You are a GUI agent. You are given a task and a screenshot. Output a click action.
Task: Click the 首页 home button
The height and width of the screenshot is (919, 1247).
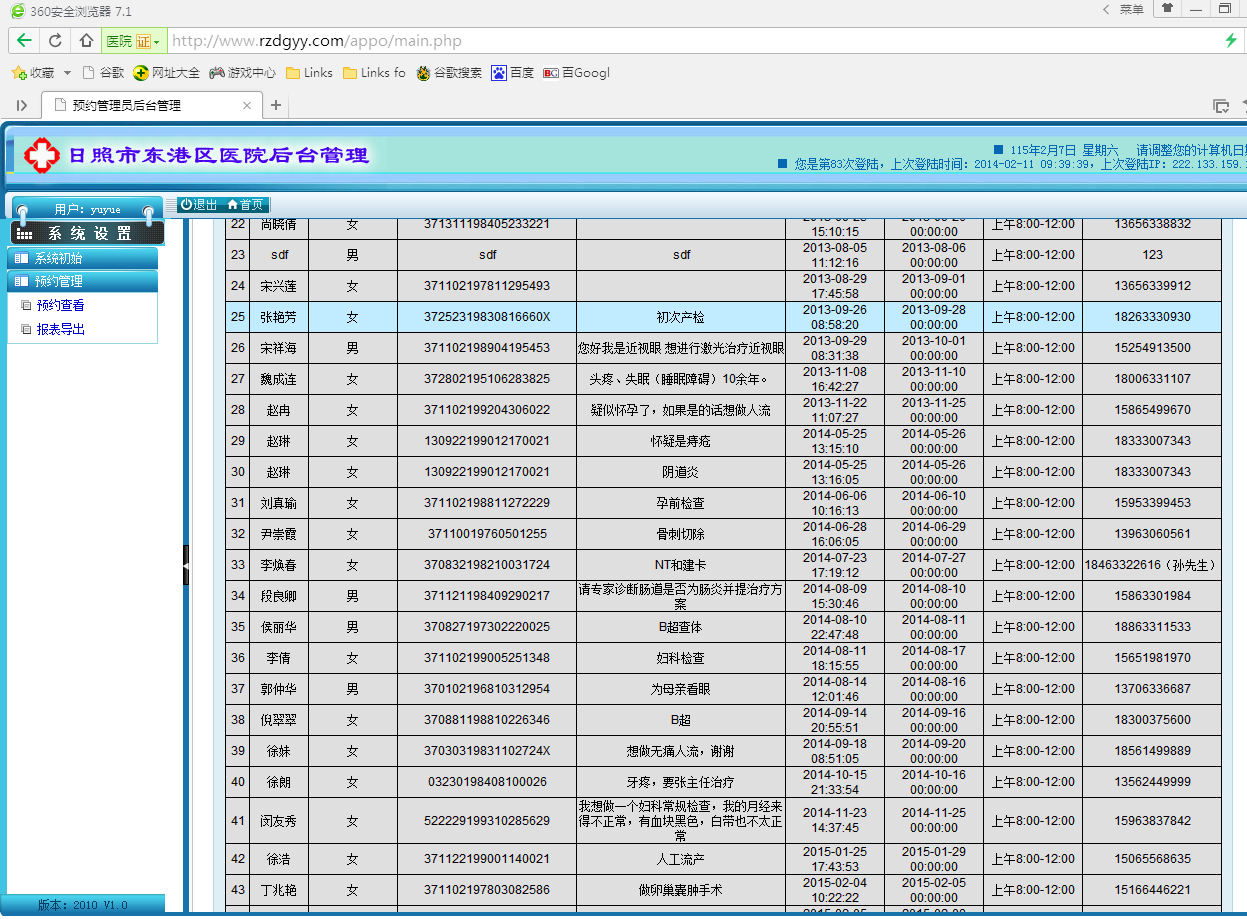click(246, 204)
